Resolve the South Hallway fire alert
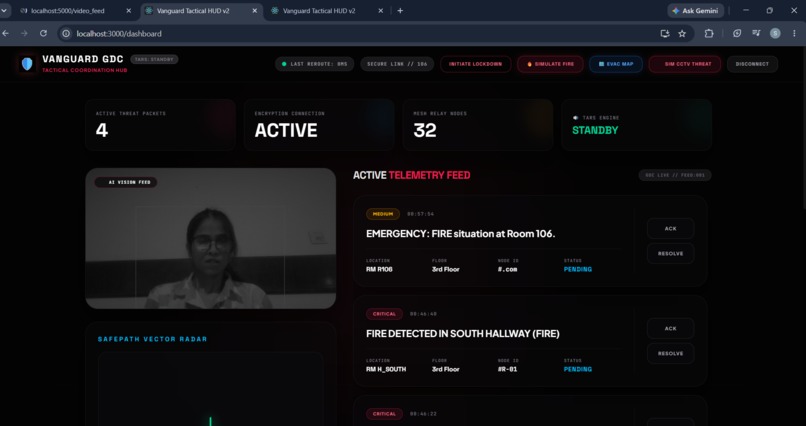Screen dimensions: 806x426 [670, 354]
